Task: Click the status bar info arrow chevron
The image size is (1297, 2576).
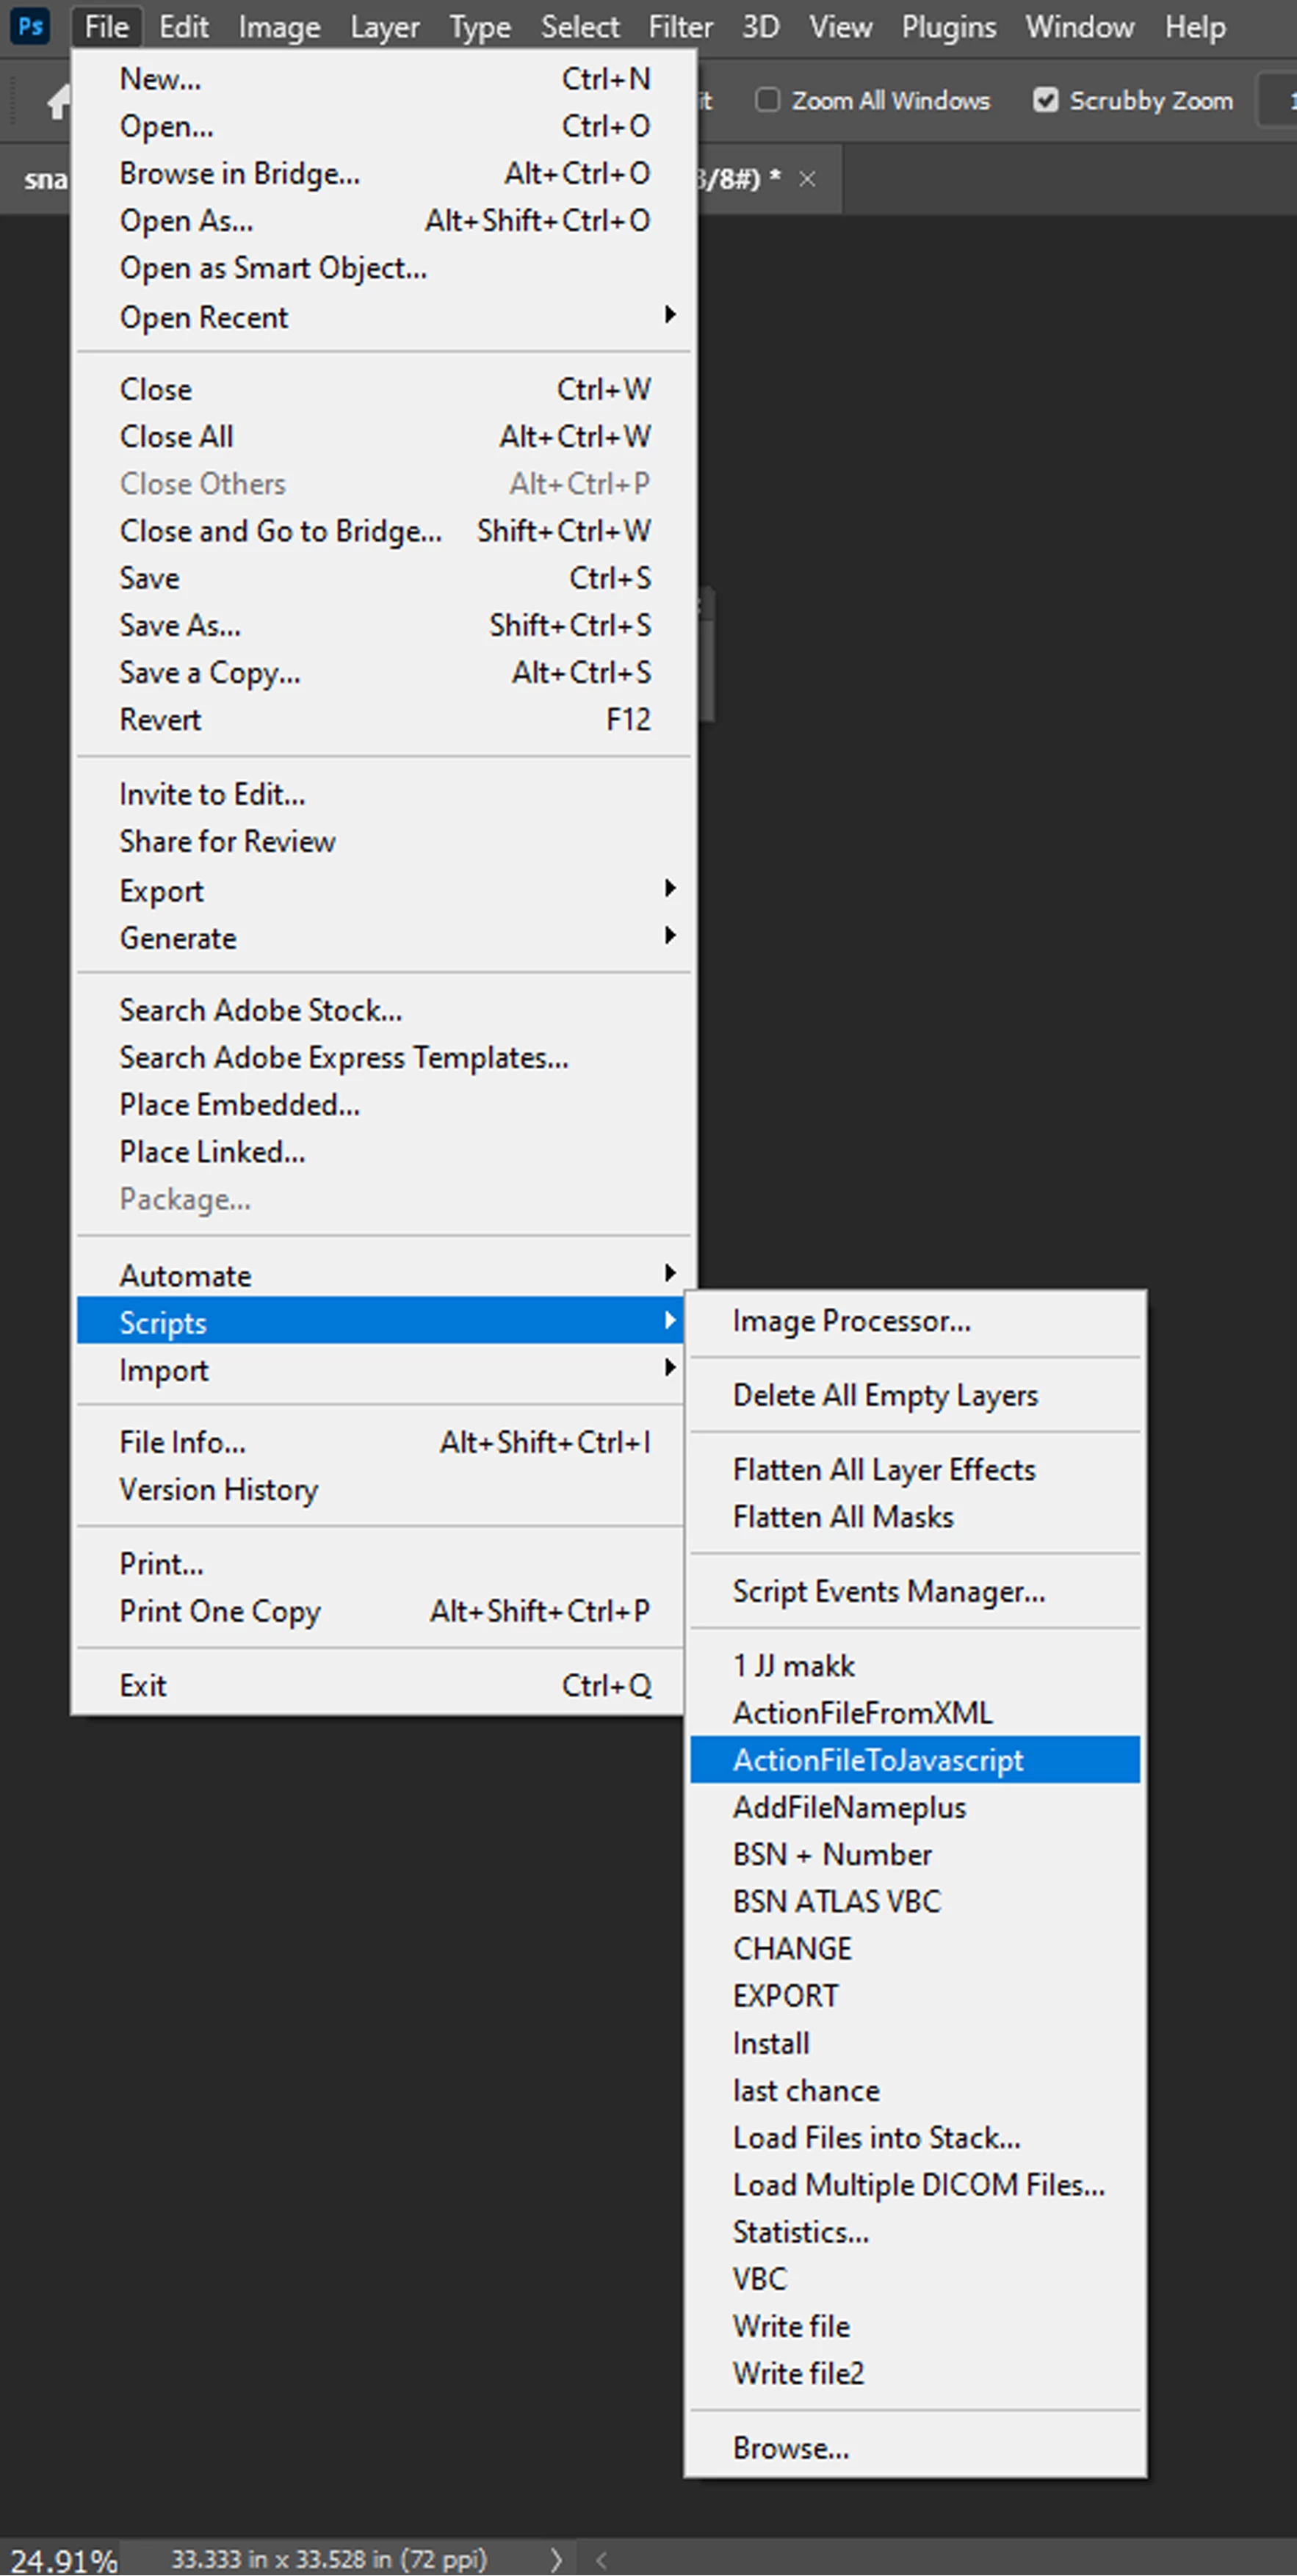Action: coord(556,2559)
